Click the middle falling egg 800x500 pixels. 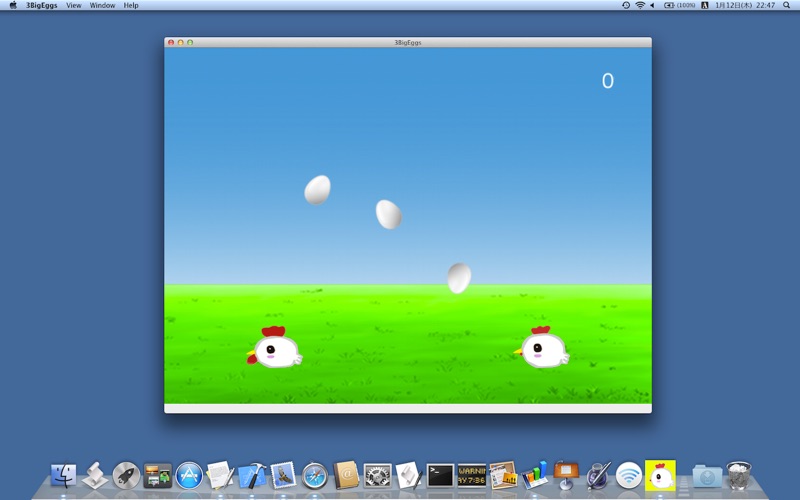[388, 214]
